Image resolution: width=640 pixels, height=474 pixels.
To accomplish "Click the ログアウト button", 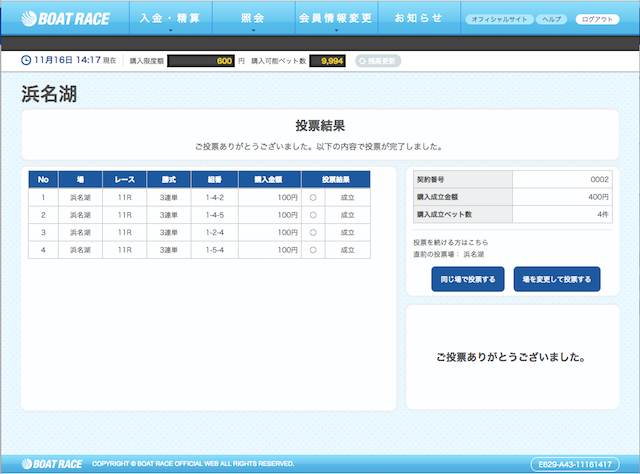I will coord(597,19).
